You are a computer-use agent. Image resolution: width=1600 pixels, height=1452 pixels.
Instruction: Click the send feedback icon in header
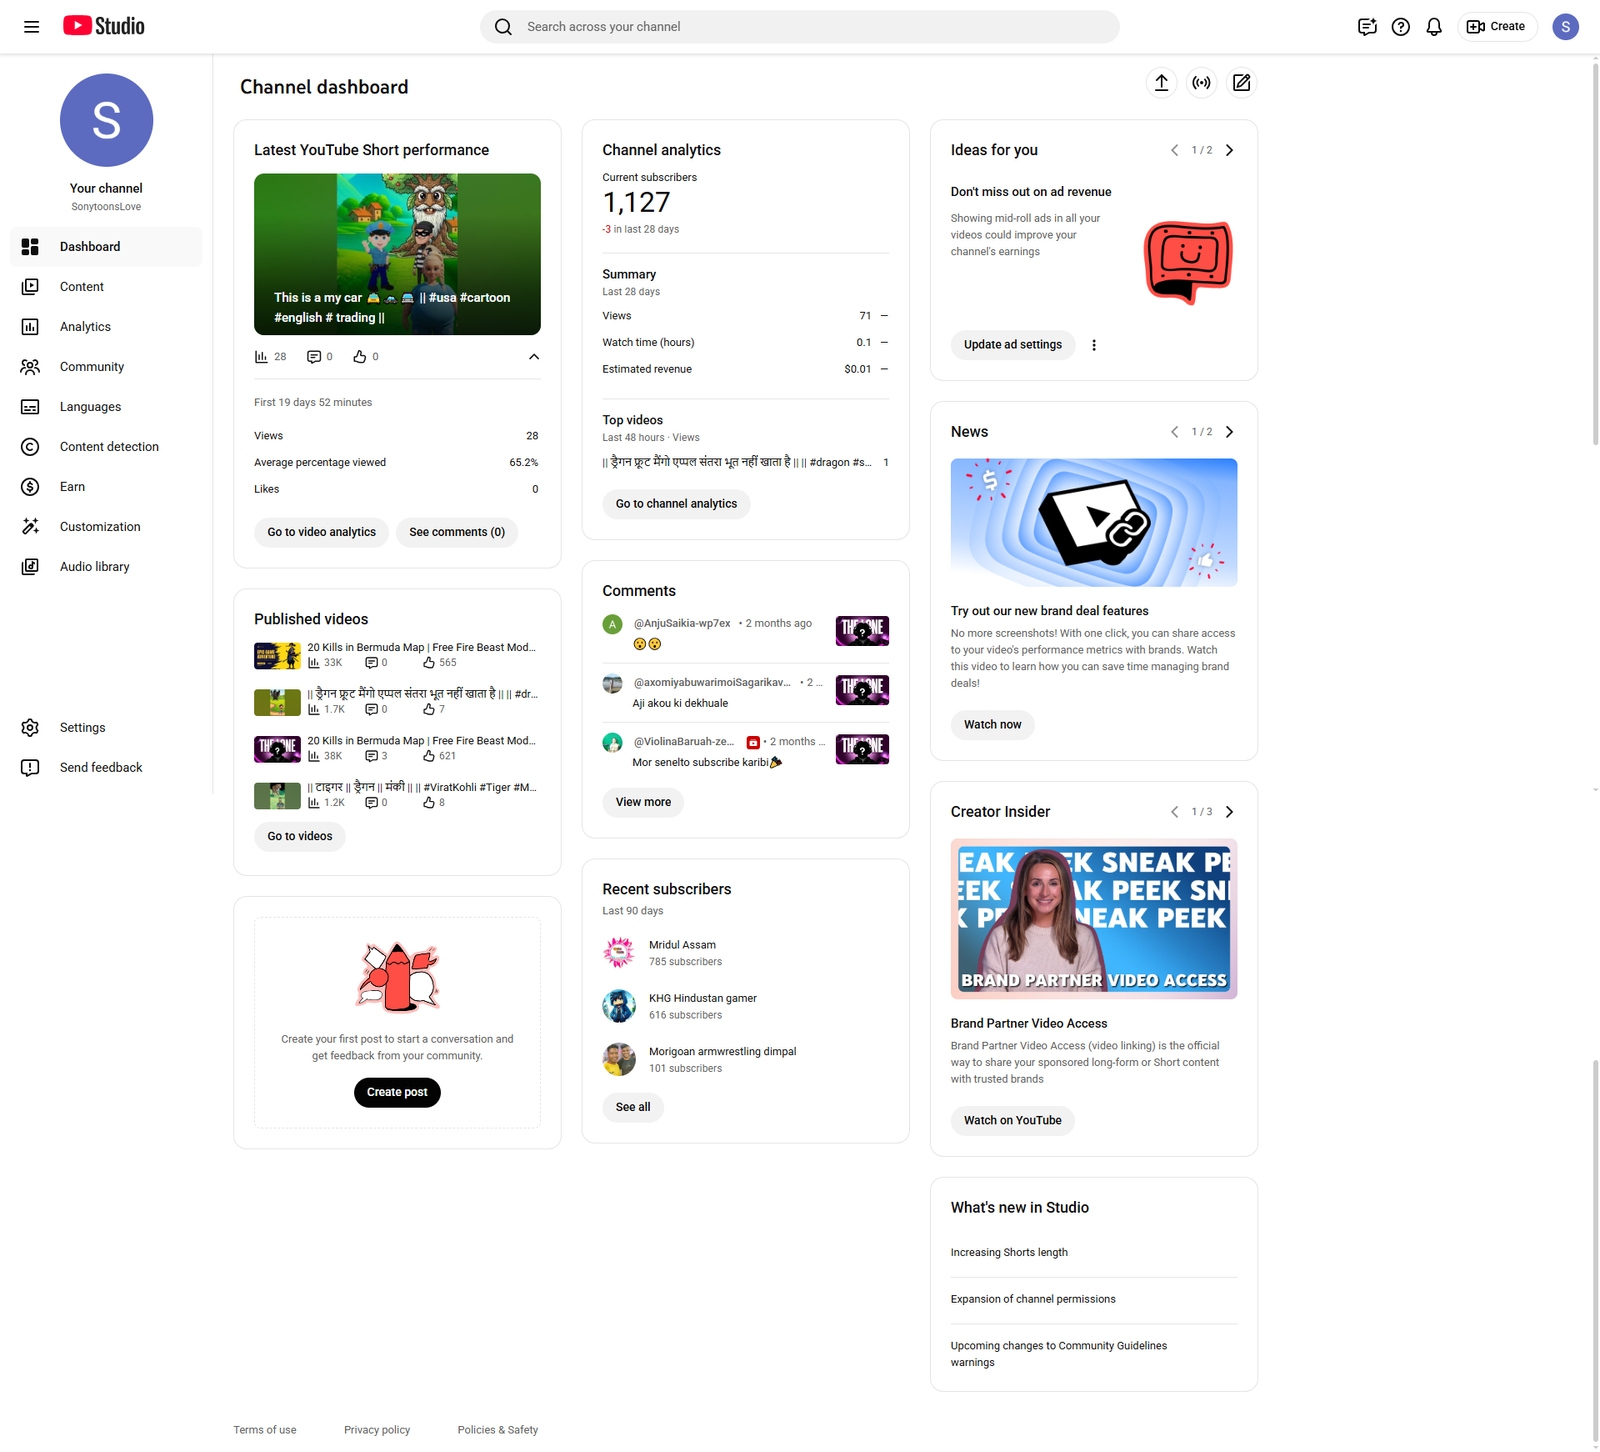tap(1367, 27)
